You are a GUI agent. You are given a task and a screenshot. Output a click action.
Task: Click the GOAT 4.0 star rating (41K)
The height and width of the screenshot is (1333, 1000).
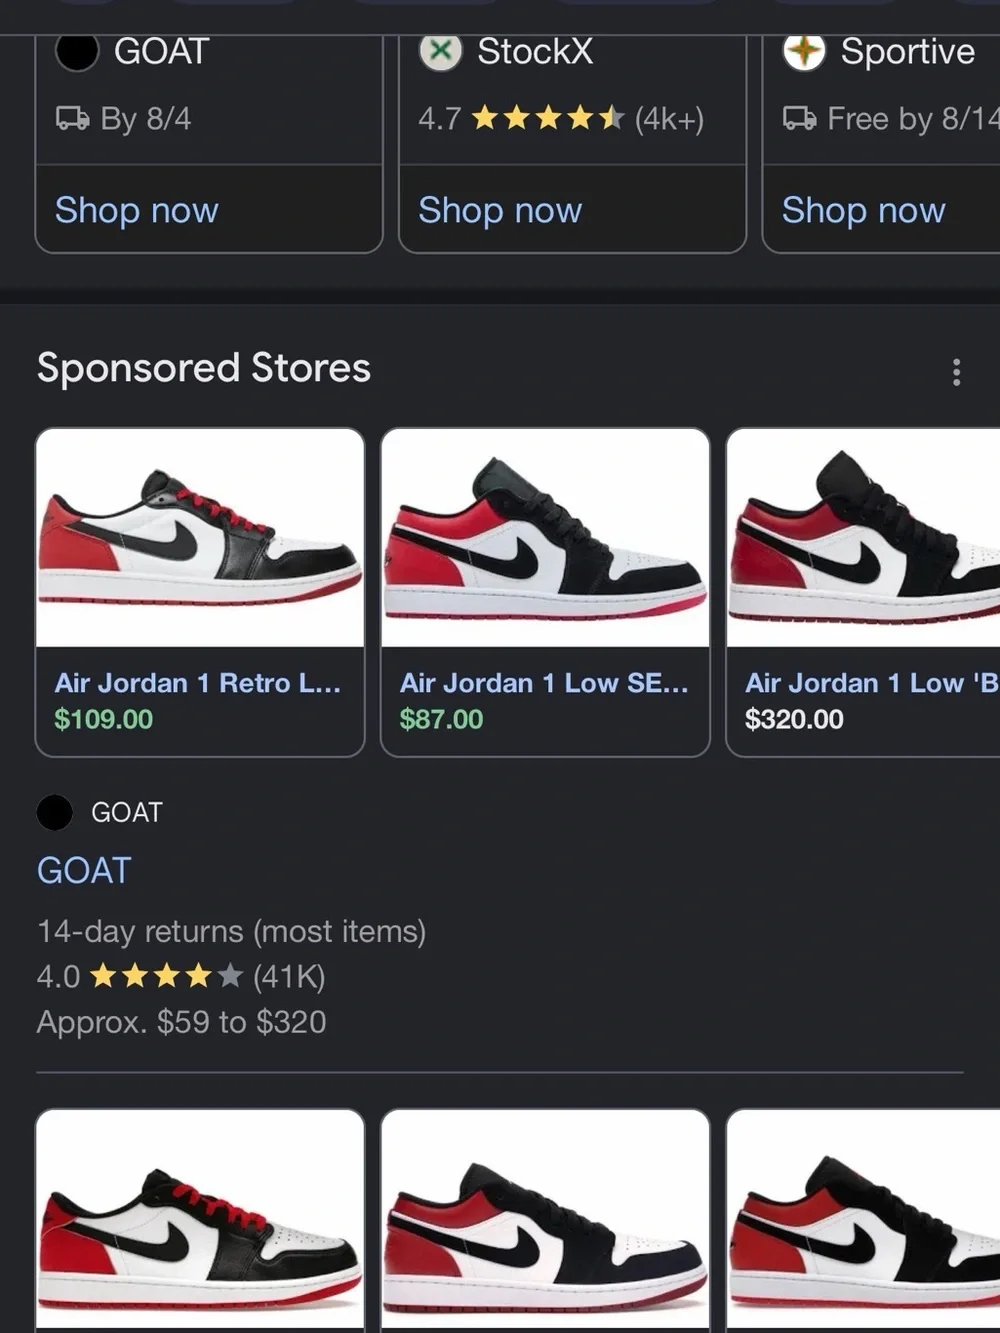(181, 976)
